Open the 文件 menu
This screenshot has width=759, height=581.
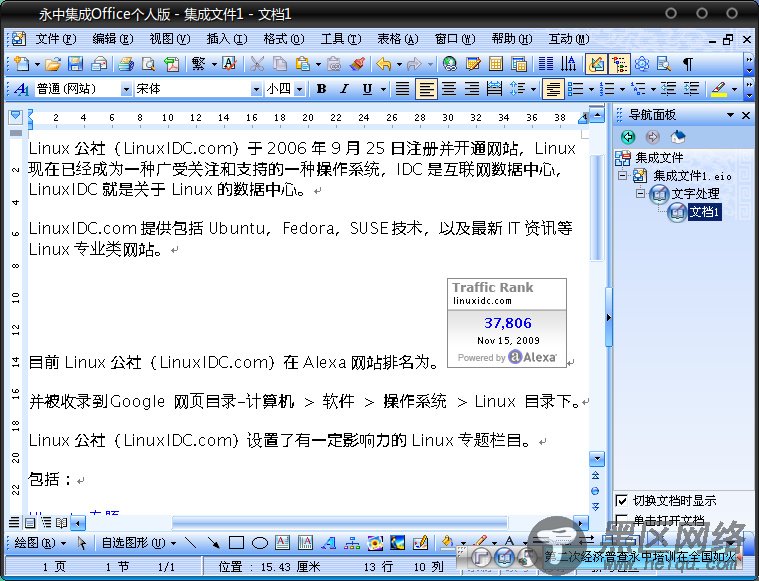[56, 39]
